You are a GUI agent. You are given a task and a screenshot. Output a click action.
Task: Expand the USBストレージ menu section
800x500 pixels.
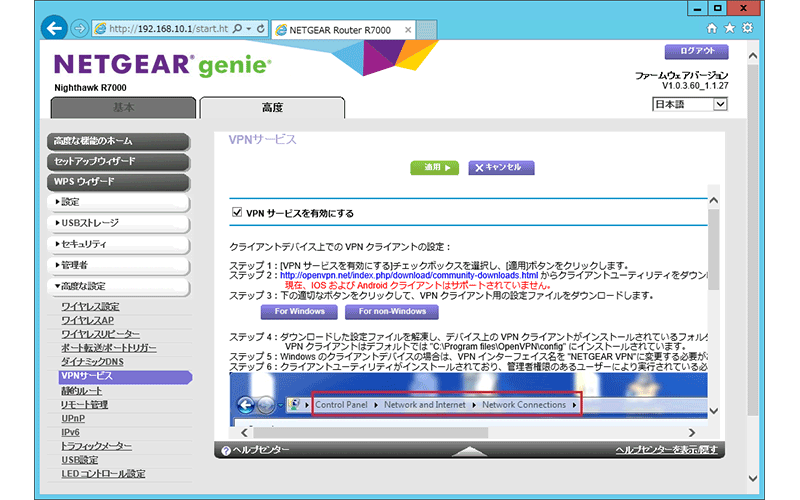point(118,222)
